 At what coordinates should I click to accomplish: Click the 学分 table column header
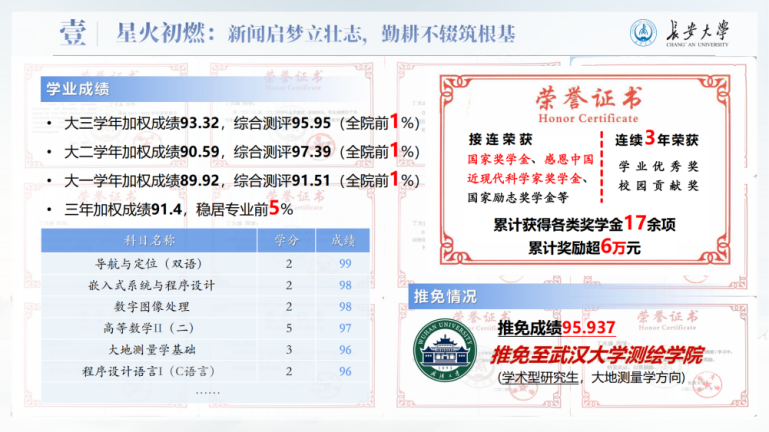pyautogui.click(x=288, y=240)
